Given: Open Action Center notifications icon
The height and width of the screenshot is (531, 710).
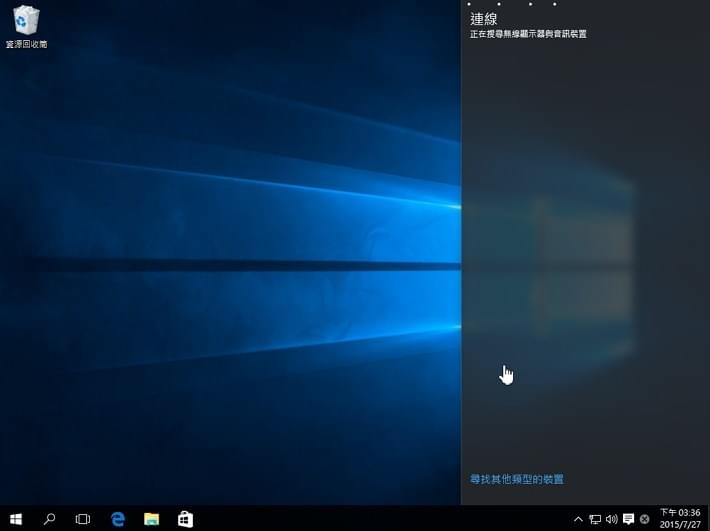Looking at the screenshot, I should (628, 519).
